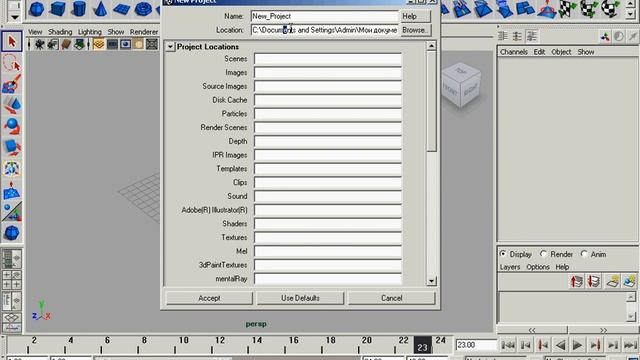
Task: Create a polygon torus from shelf
Action: click(x=143, y=9)
